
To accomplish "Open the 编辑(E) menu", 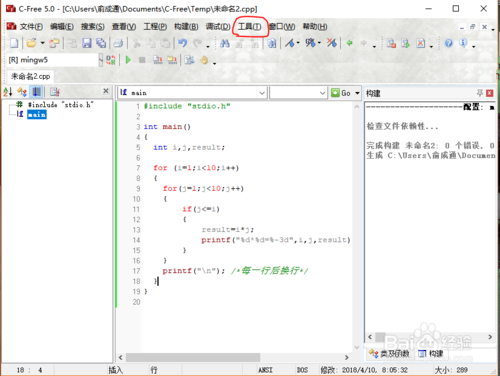I will (x=62, y=27).
